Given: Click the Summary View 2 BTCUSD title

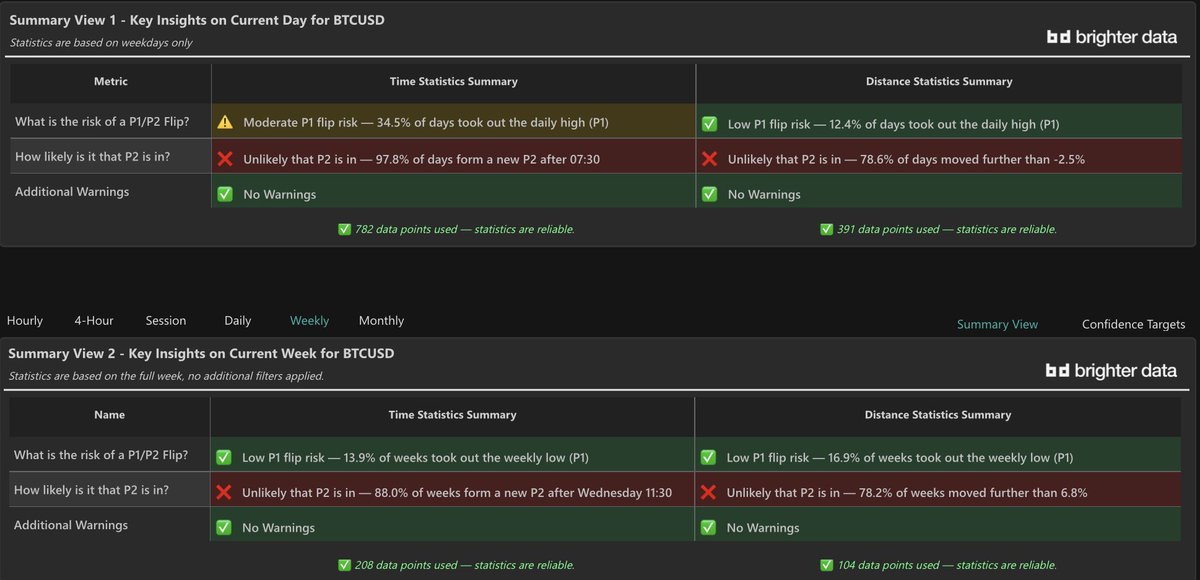Looking at the screenshot, I should tap(202, 354).
